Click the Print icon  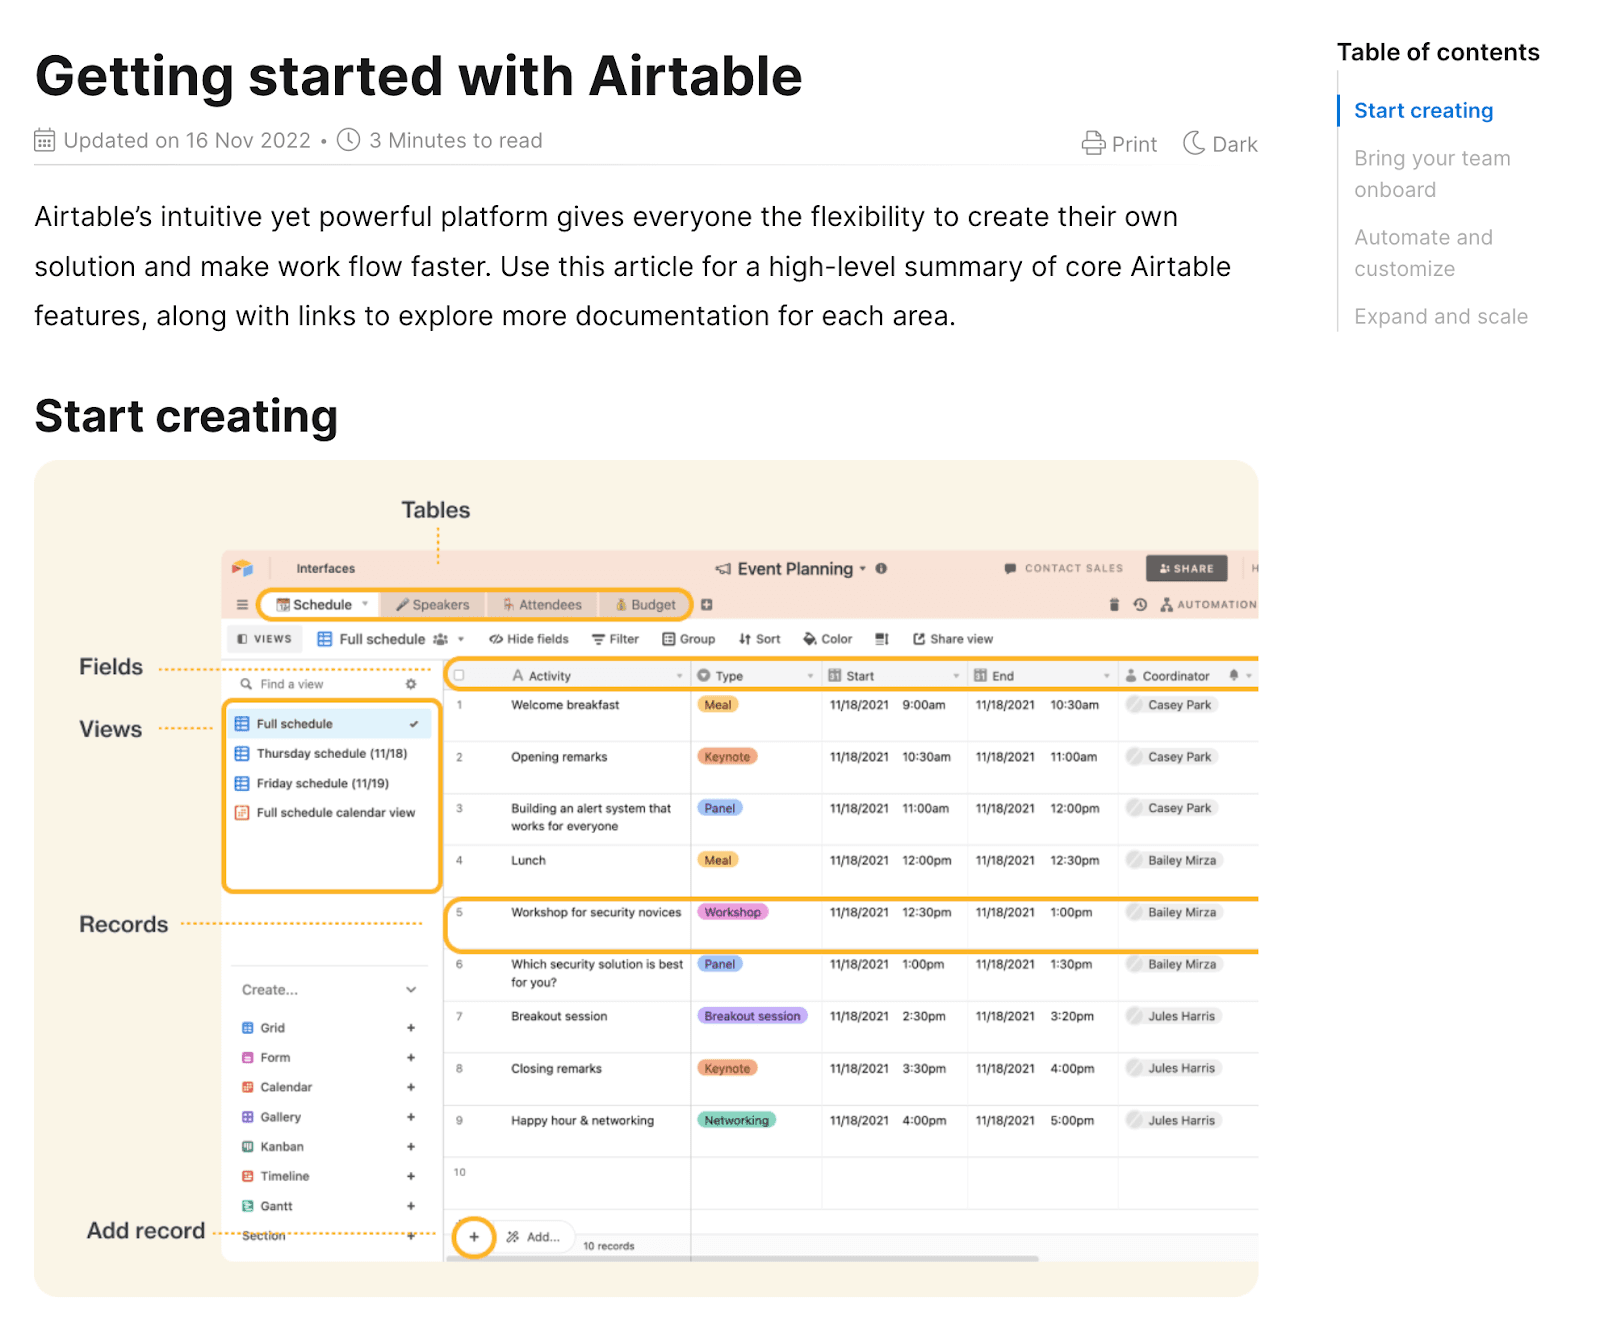coord(1093,144)
